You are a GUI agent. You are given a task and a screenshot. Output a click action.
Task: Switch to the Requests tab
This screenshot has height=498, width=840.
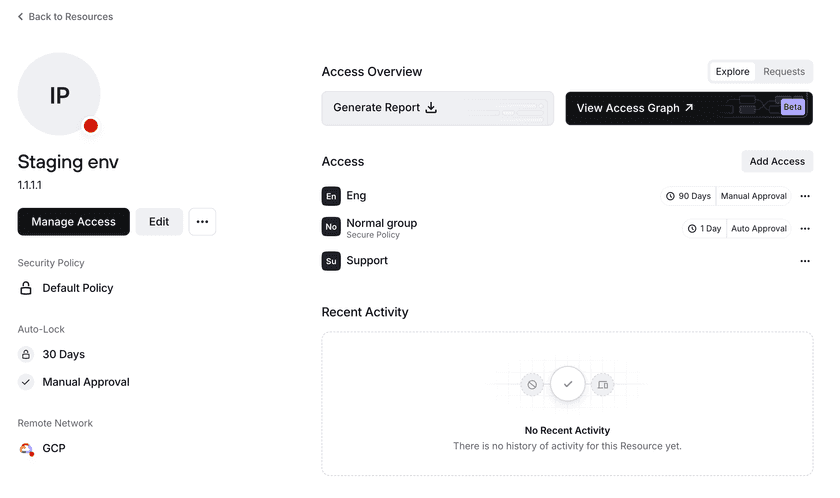[784, 72]
